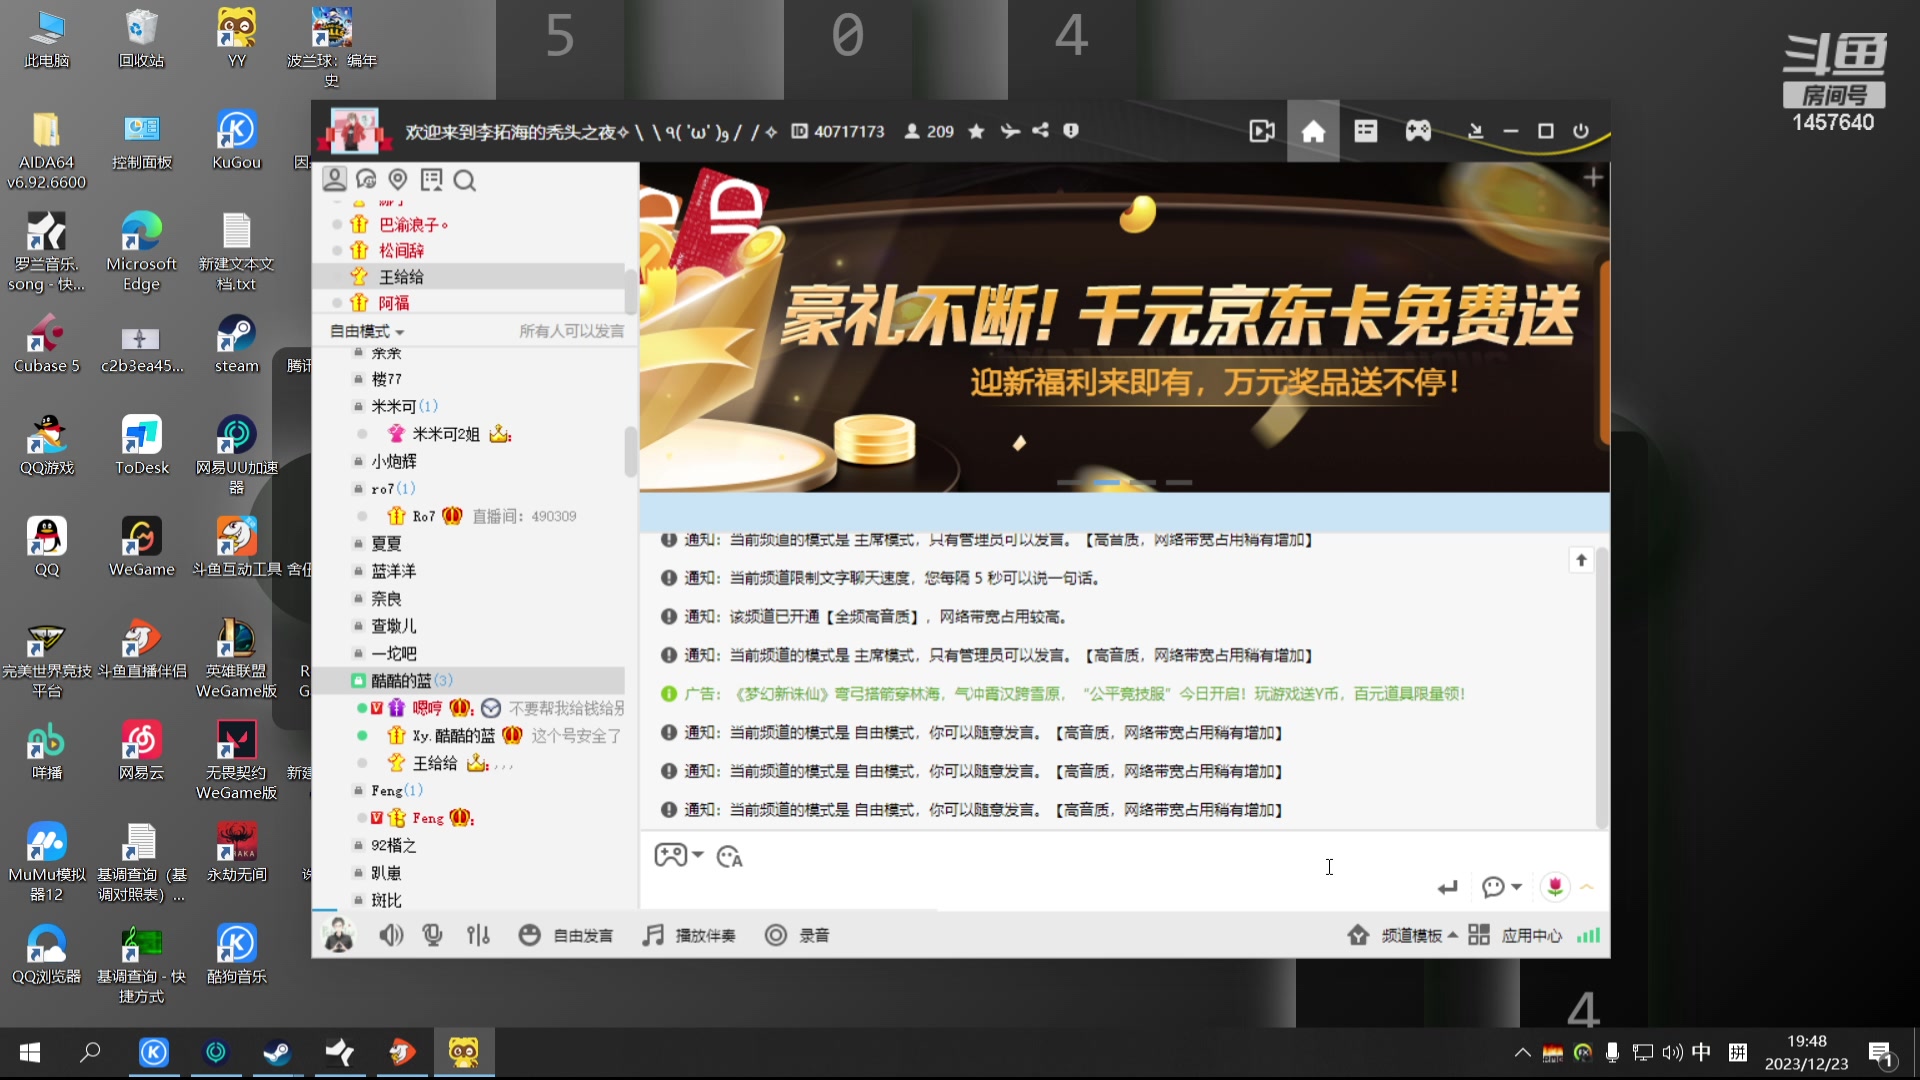
Task: Click the location pin icon in sidebar
Action: point(397,180)
